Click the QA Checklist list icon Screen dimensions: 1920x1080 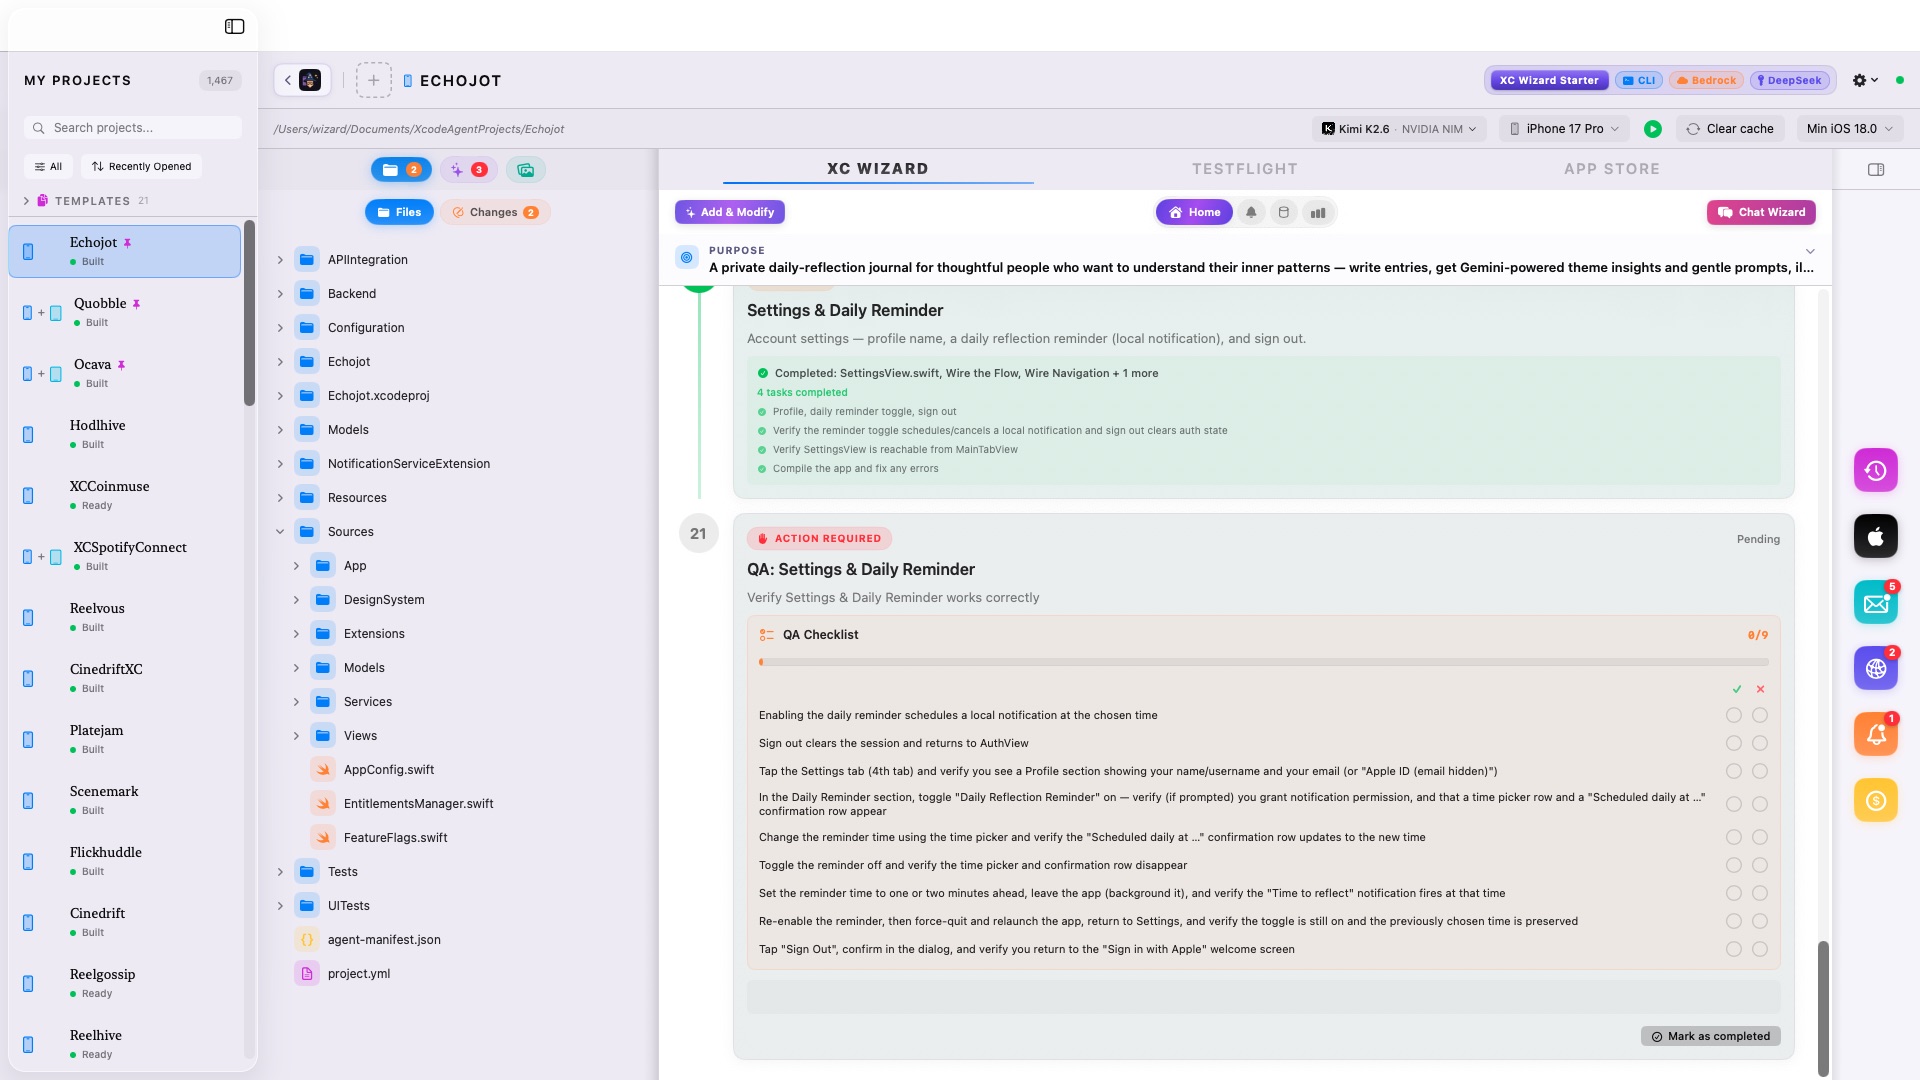pyautogui.click(x=767, y=635)
